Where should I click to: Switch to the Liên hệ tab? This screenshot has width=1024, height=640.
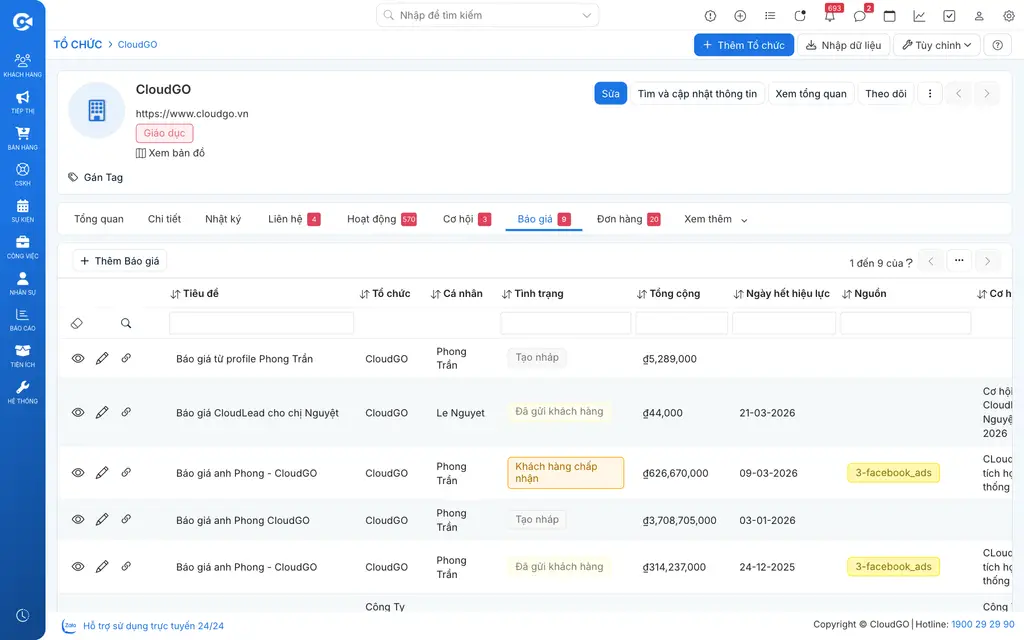pyautogui.click(x=293, y=219)
